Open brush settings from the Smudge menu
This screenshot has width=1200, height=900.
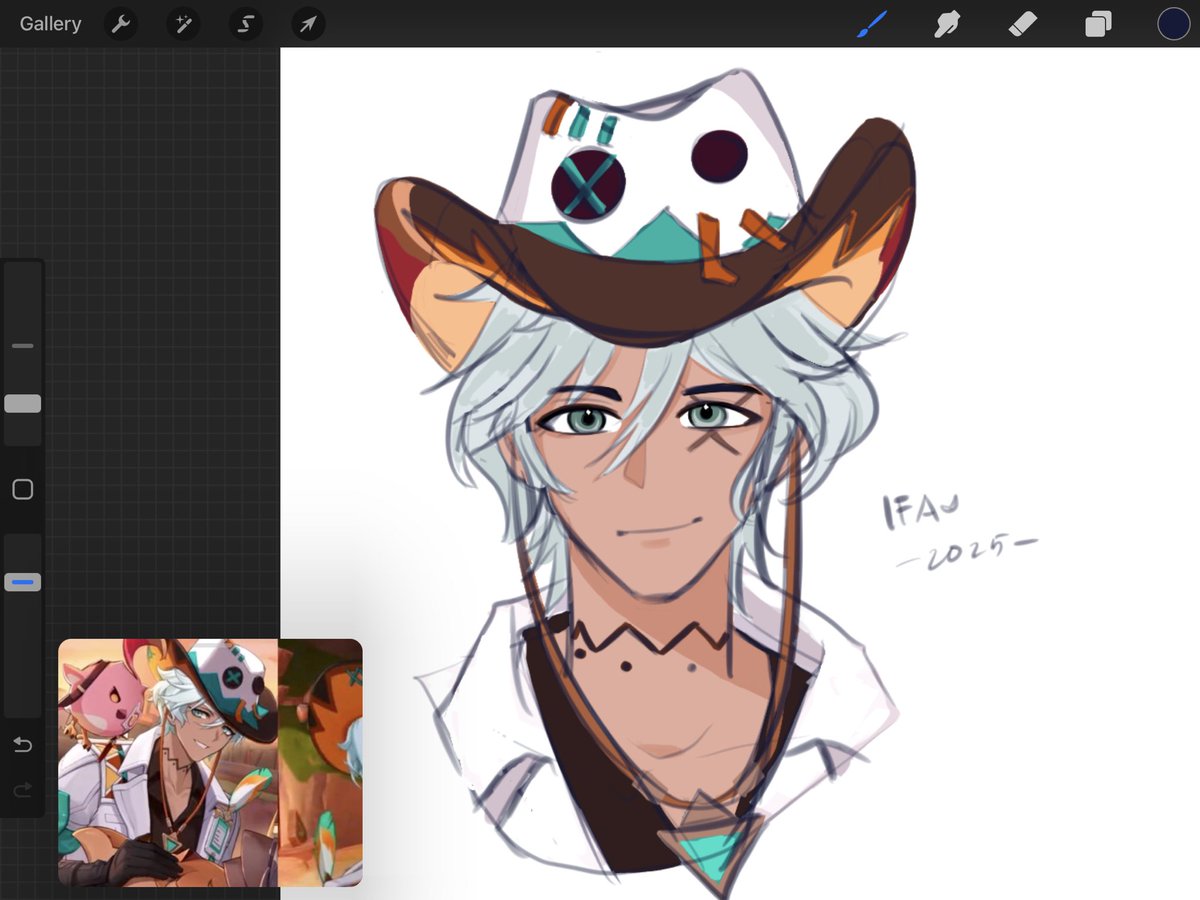[947, 23]
